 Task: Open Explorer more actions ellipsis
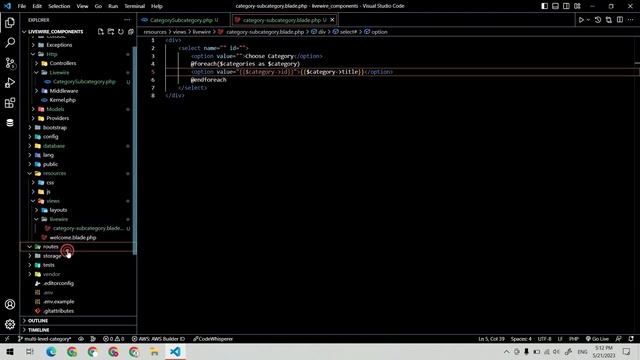(x=127, y=20)
